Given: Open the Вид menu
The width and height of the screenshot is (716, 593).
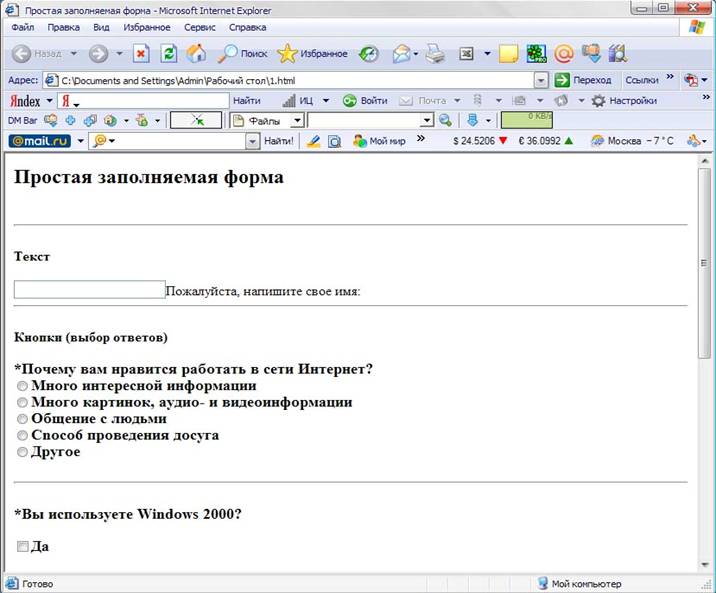Looking at the screenshot, I should click(101, 27).
